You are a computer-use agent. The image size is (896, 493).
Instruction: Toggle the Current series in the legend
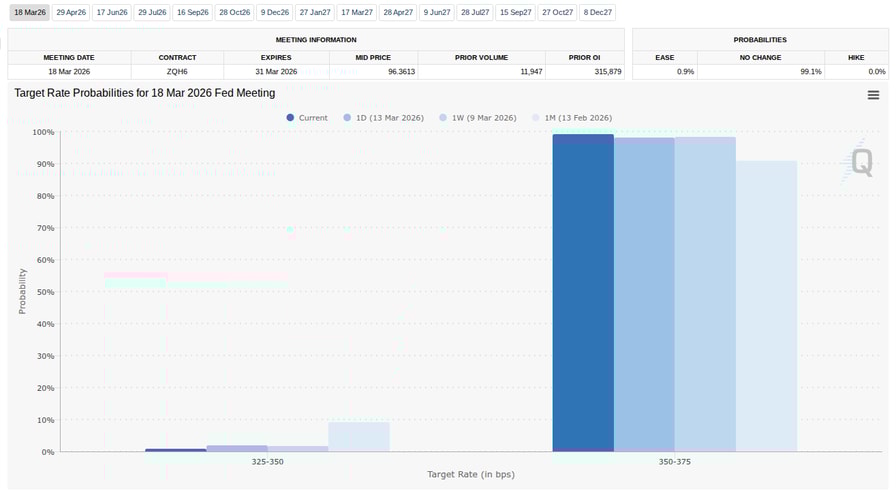click(306, 118)
